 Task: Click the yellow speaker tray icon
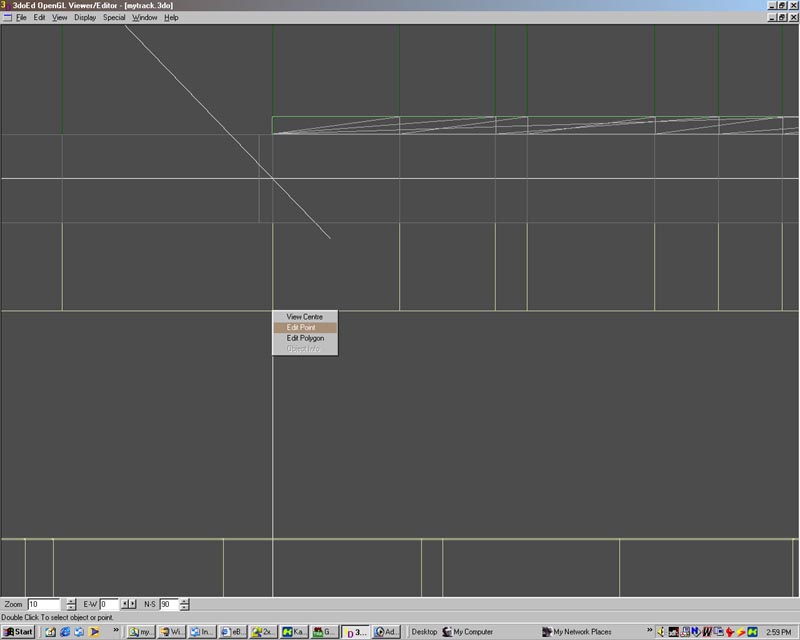tap(662, 632)
